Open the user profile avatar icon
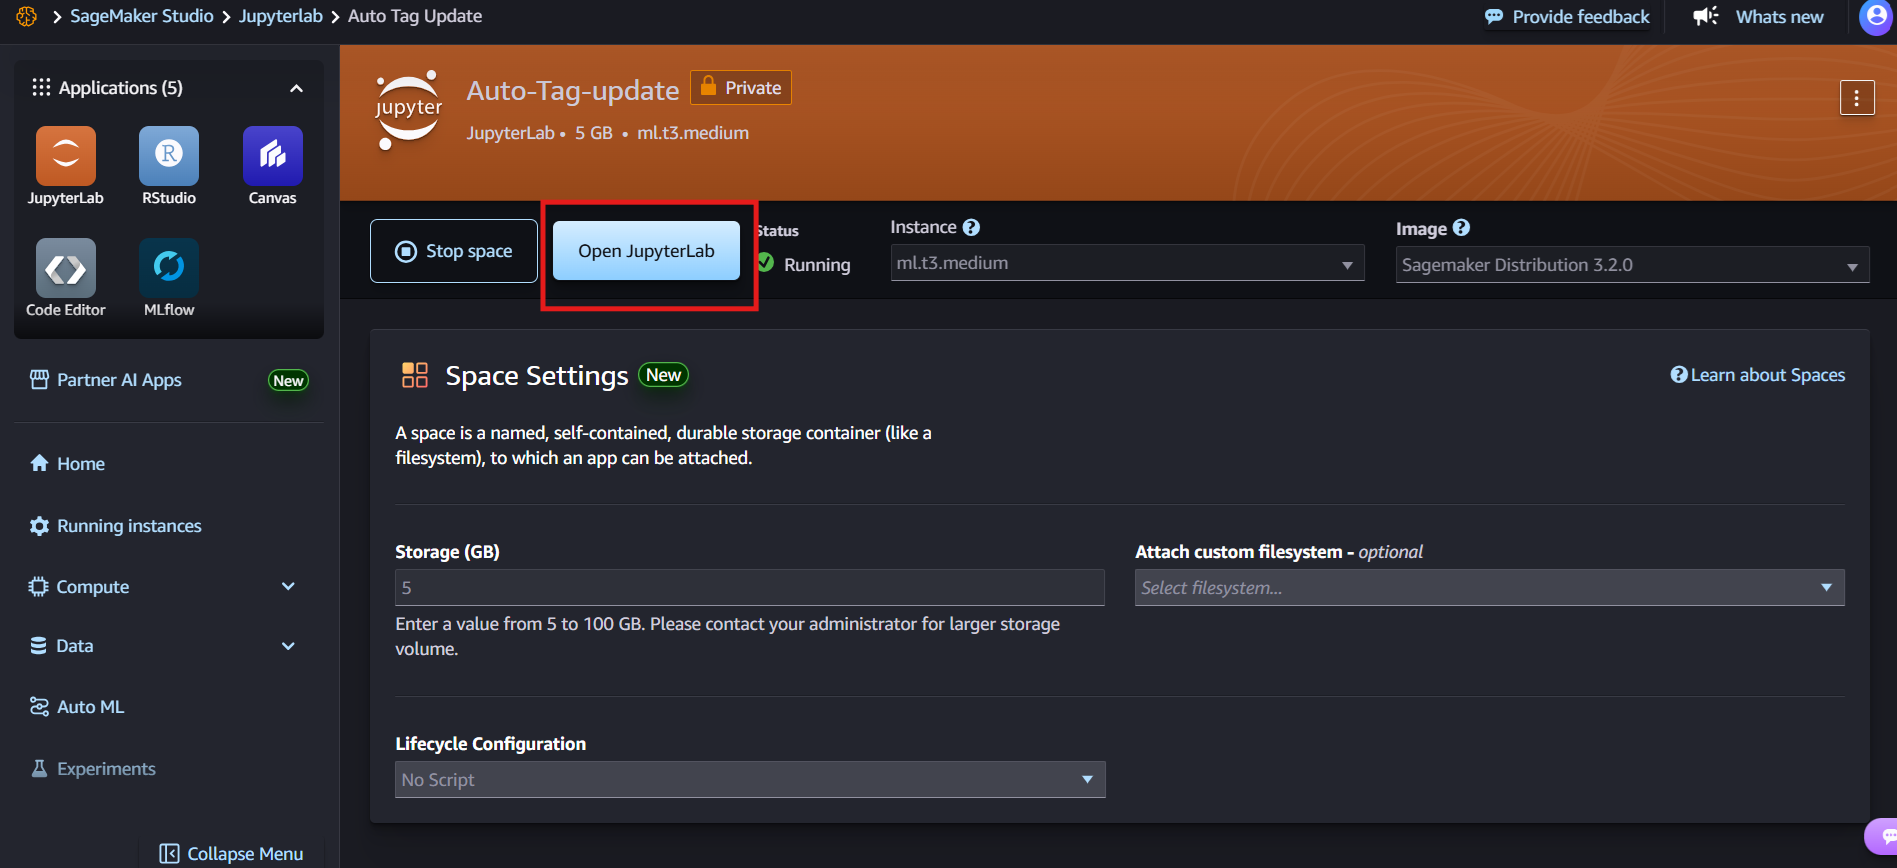 1877,17
